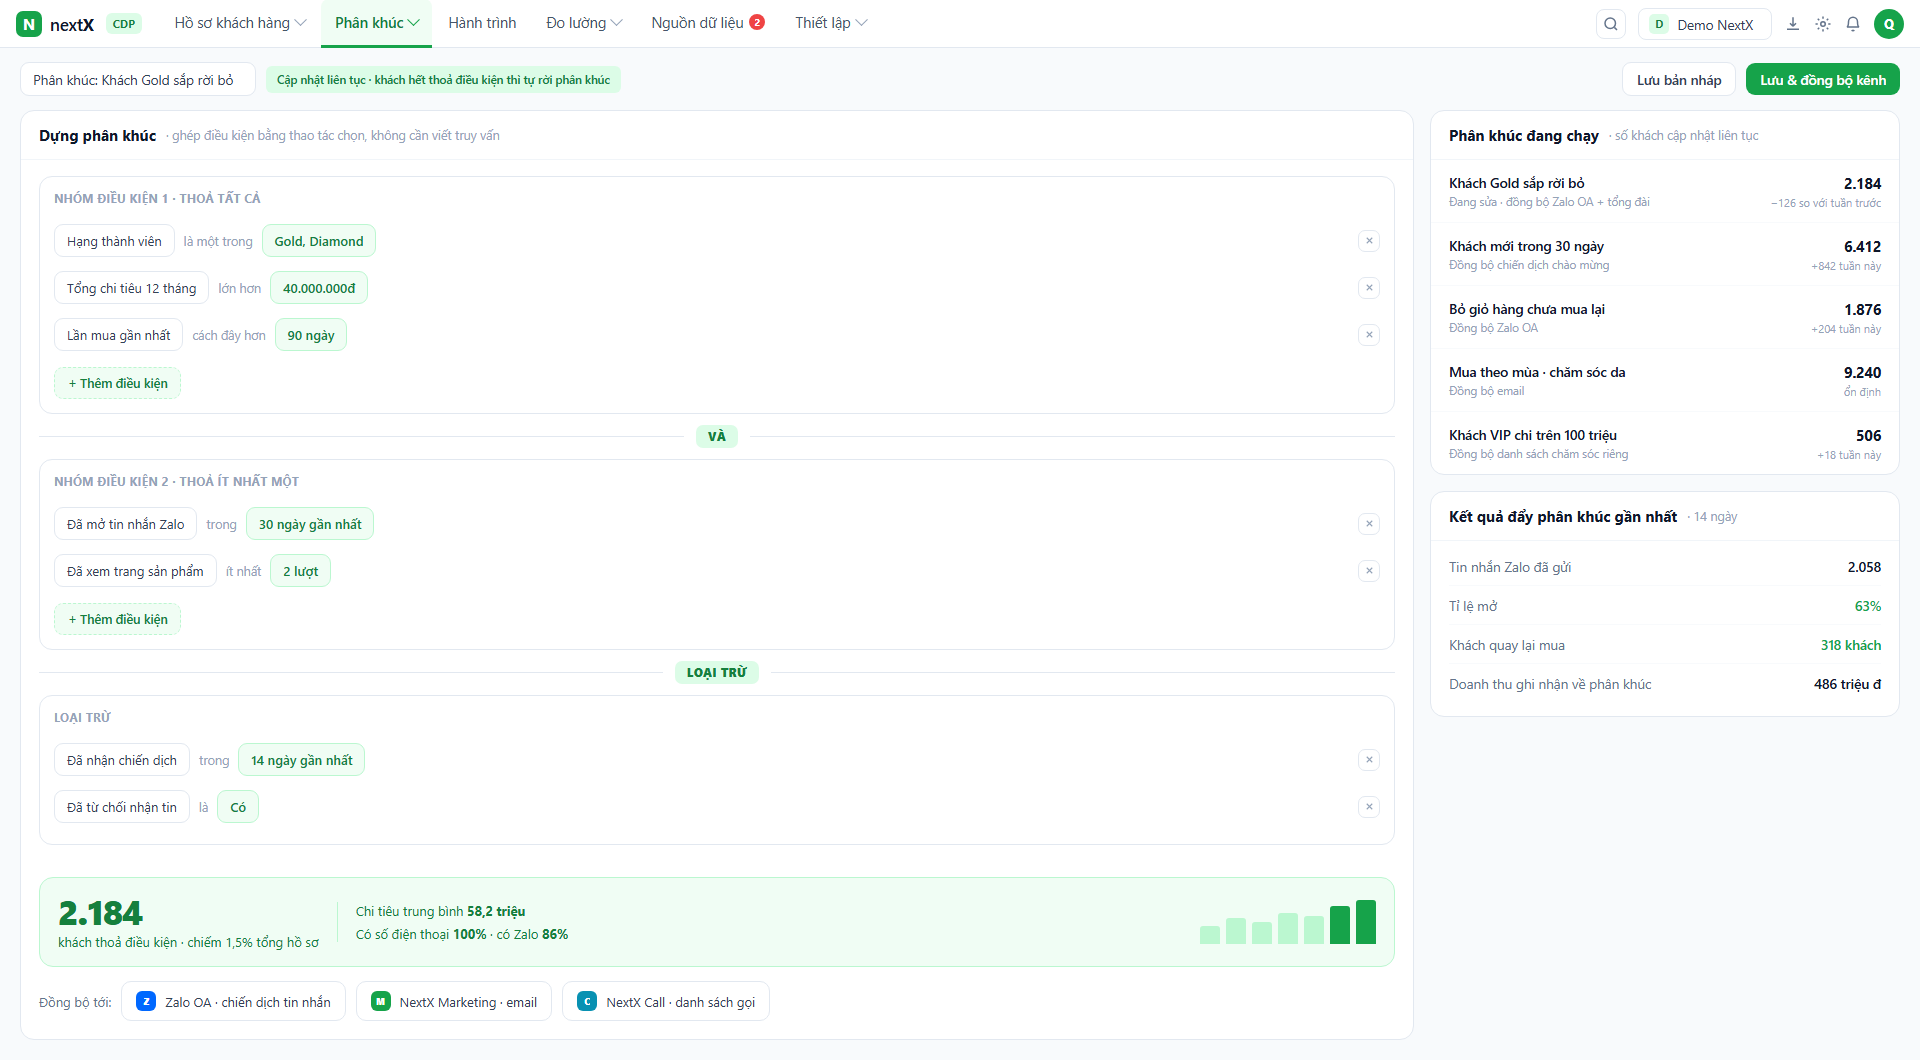The width and height of the screenshot is (1920, 1060).
Task: Click Lưu bản nháp button
Action: pos(1679,80)
